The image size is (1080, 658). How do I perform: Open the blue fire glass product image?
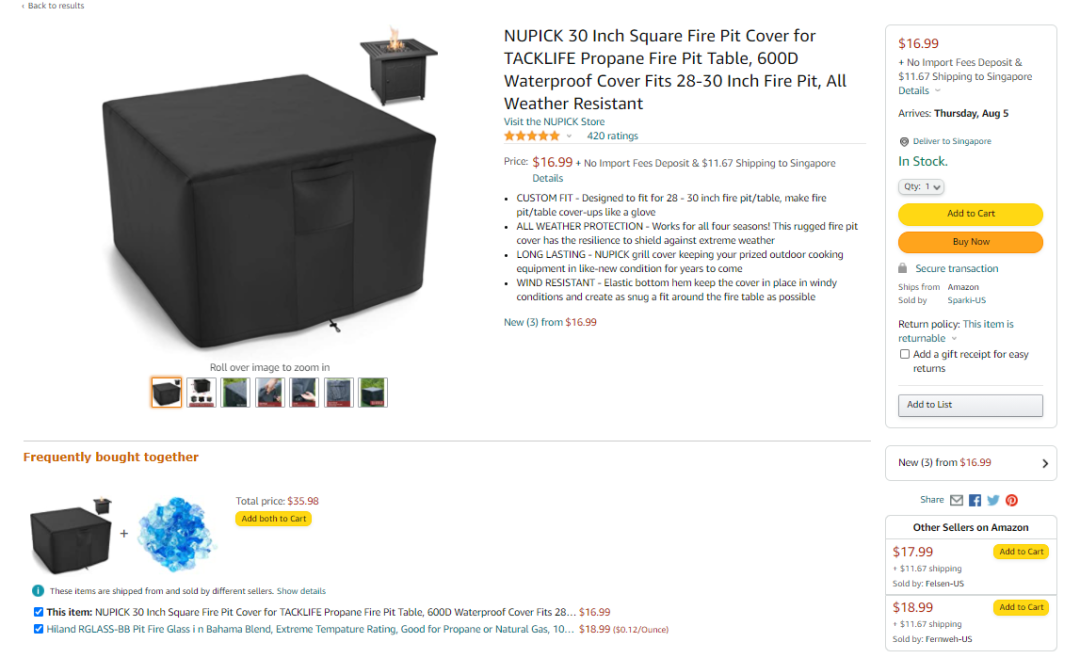[x=177, y=534]
